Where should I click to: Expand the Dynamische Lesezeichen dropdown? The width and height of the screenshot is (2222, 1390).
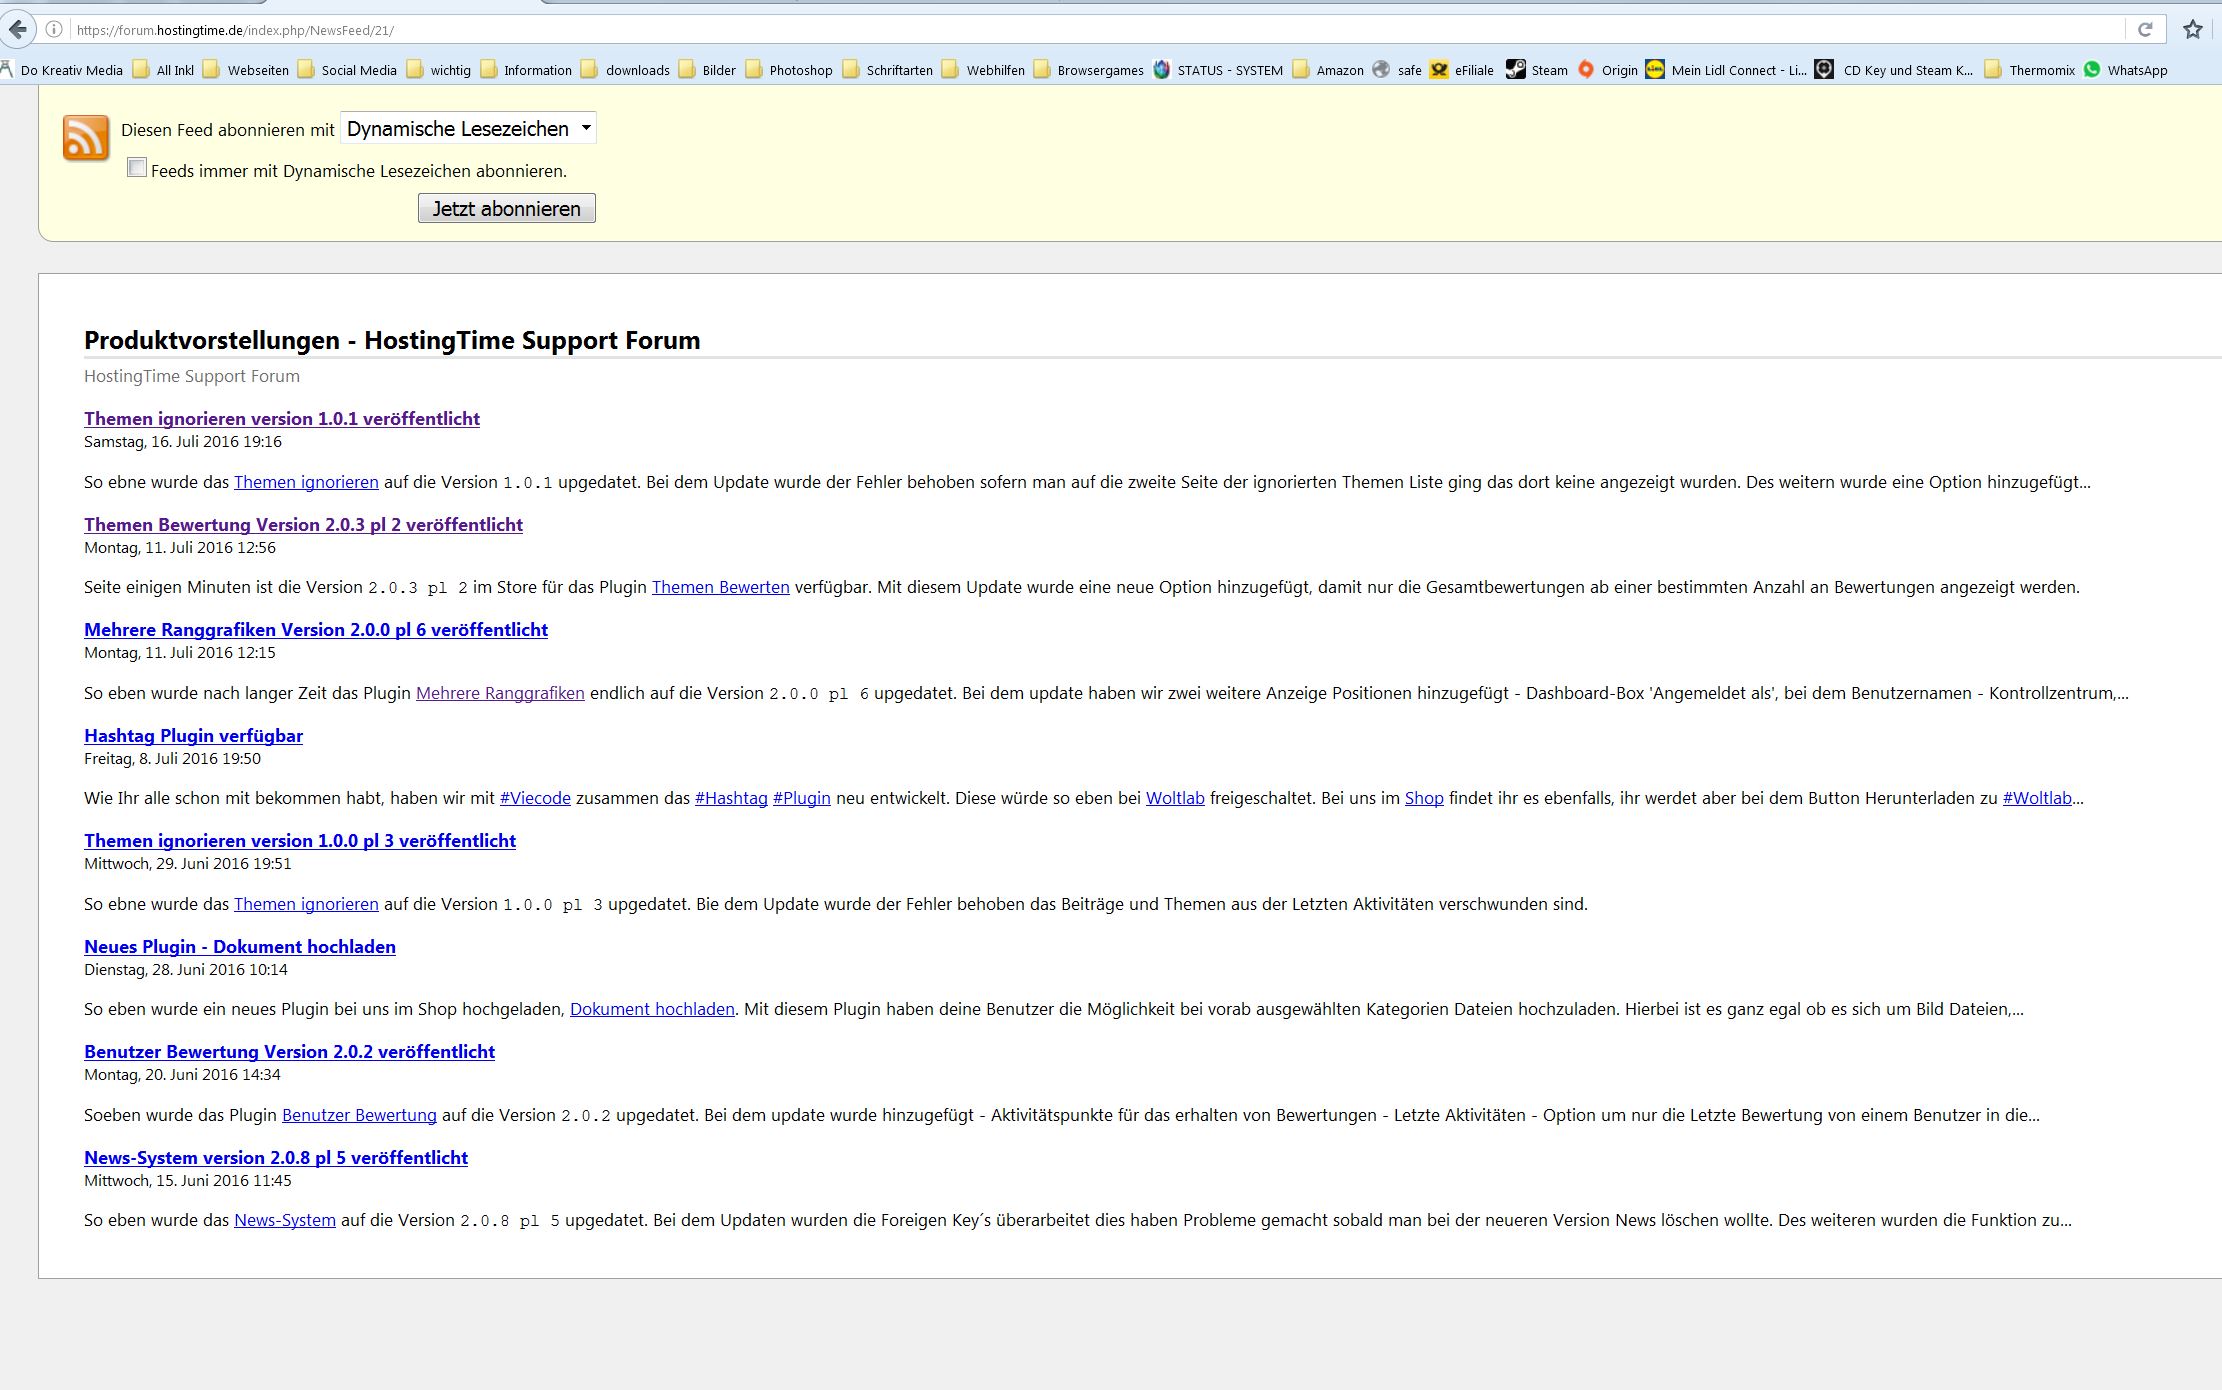point(468,128)
